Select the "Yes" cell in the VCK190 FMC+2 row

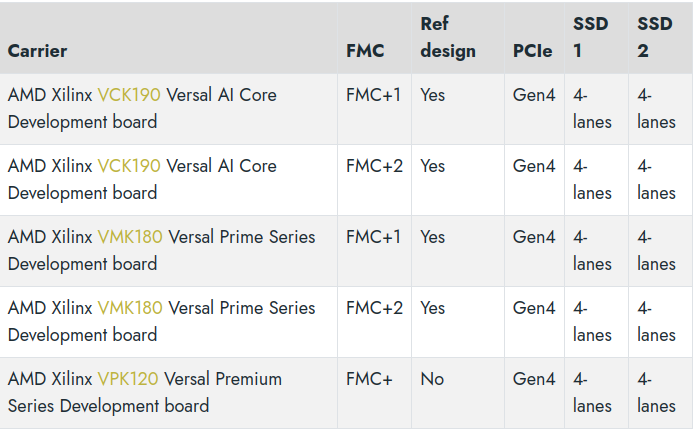(433, 166)
